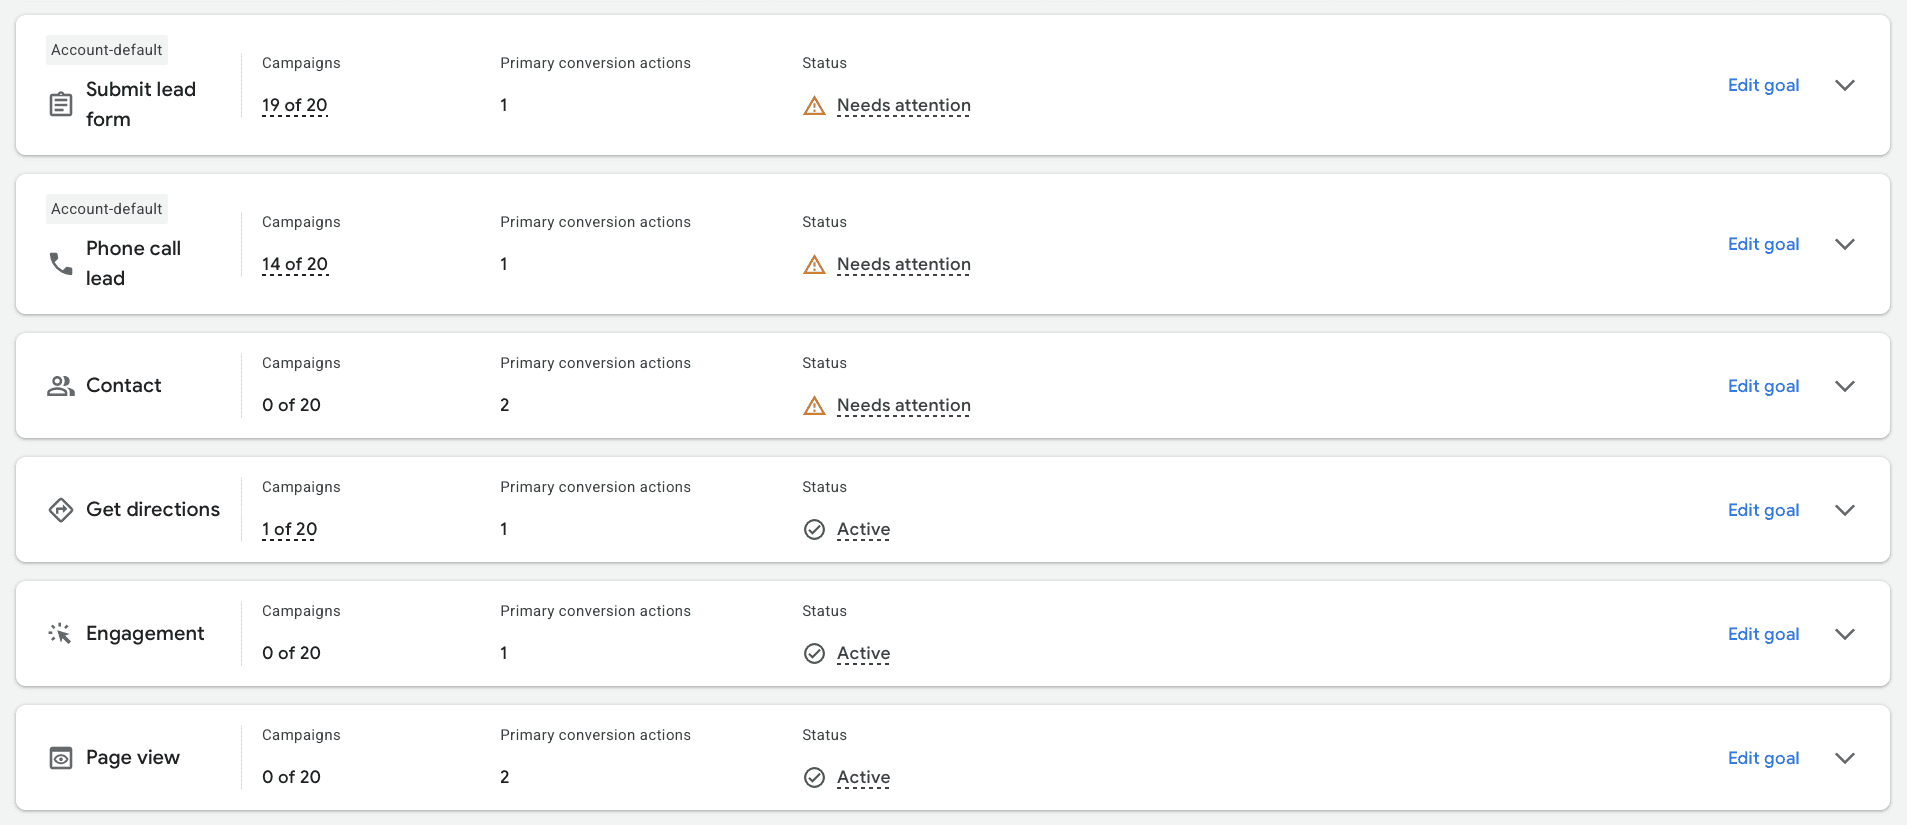The height and width of the screenshot is (825, 1907).
Task: Expand the Contact goal chevron
Action: click(1845, 386)
